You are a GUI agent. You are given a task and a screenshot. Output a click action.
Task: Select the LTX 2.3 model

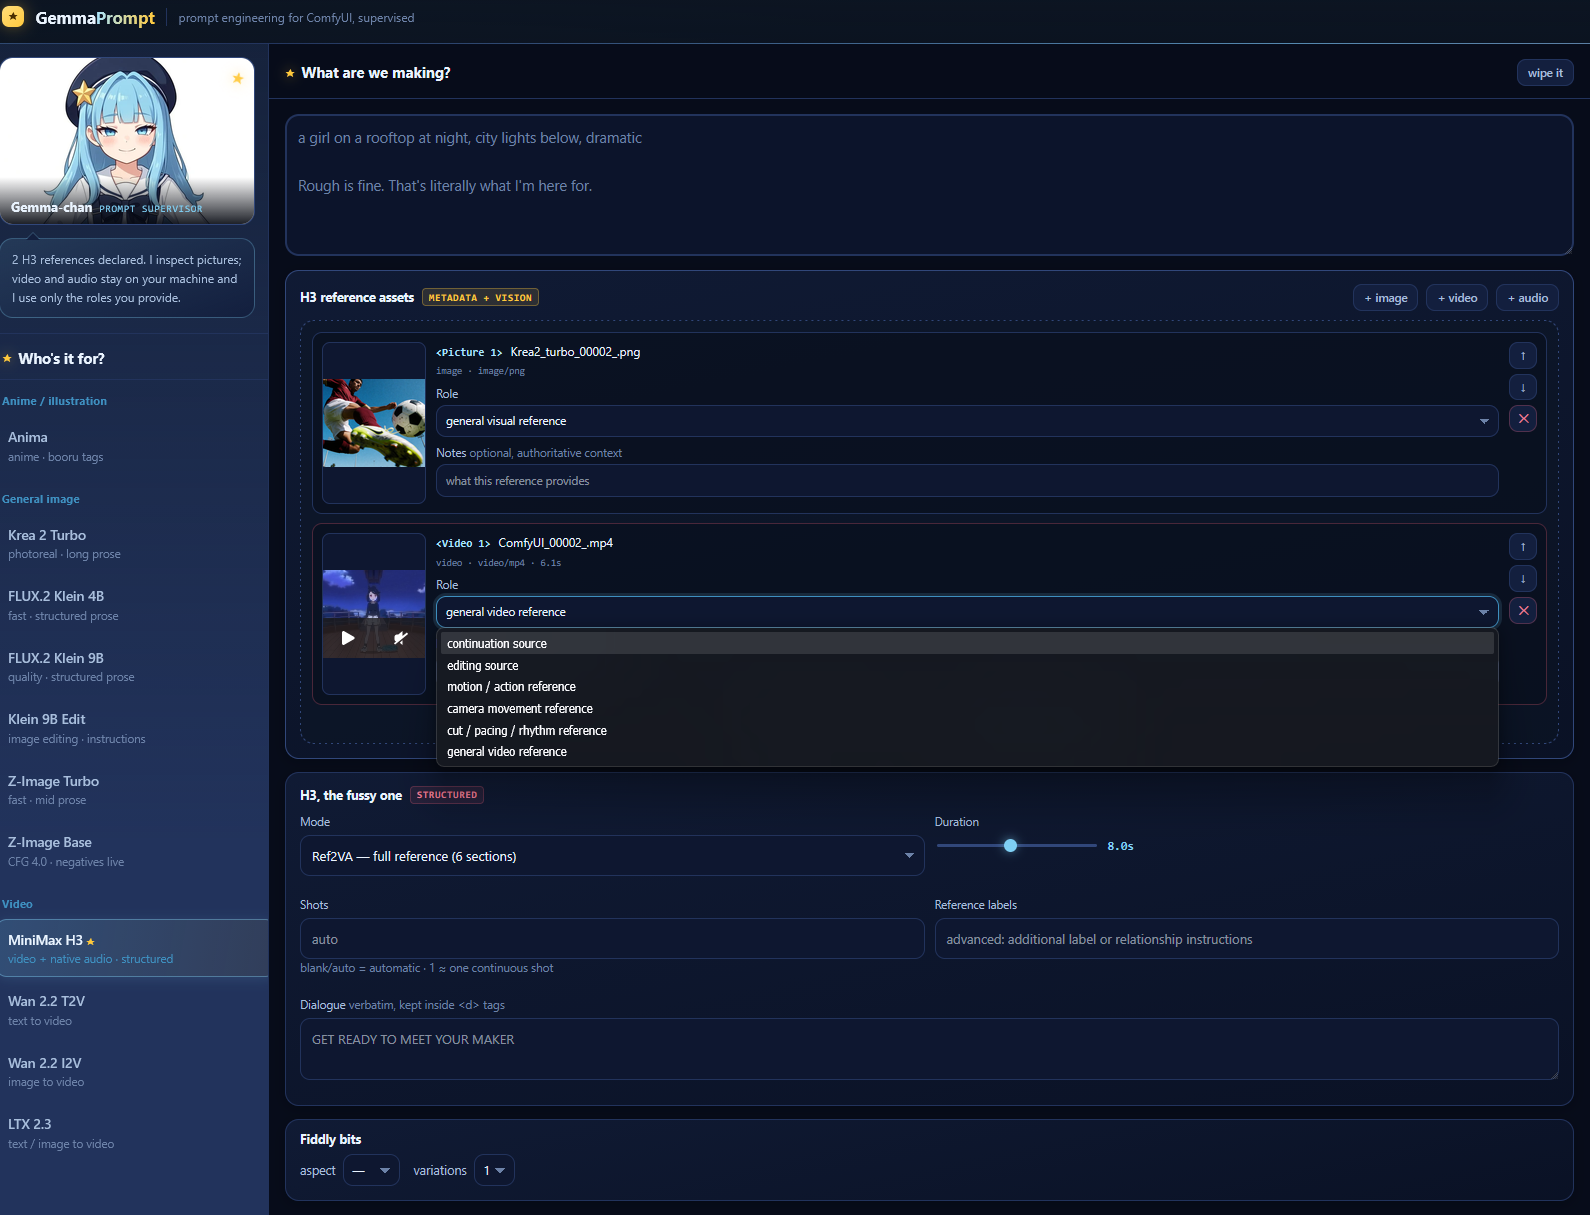pyautogui.click(x=134, y=1133)
